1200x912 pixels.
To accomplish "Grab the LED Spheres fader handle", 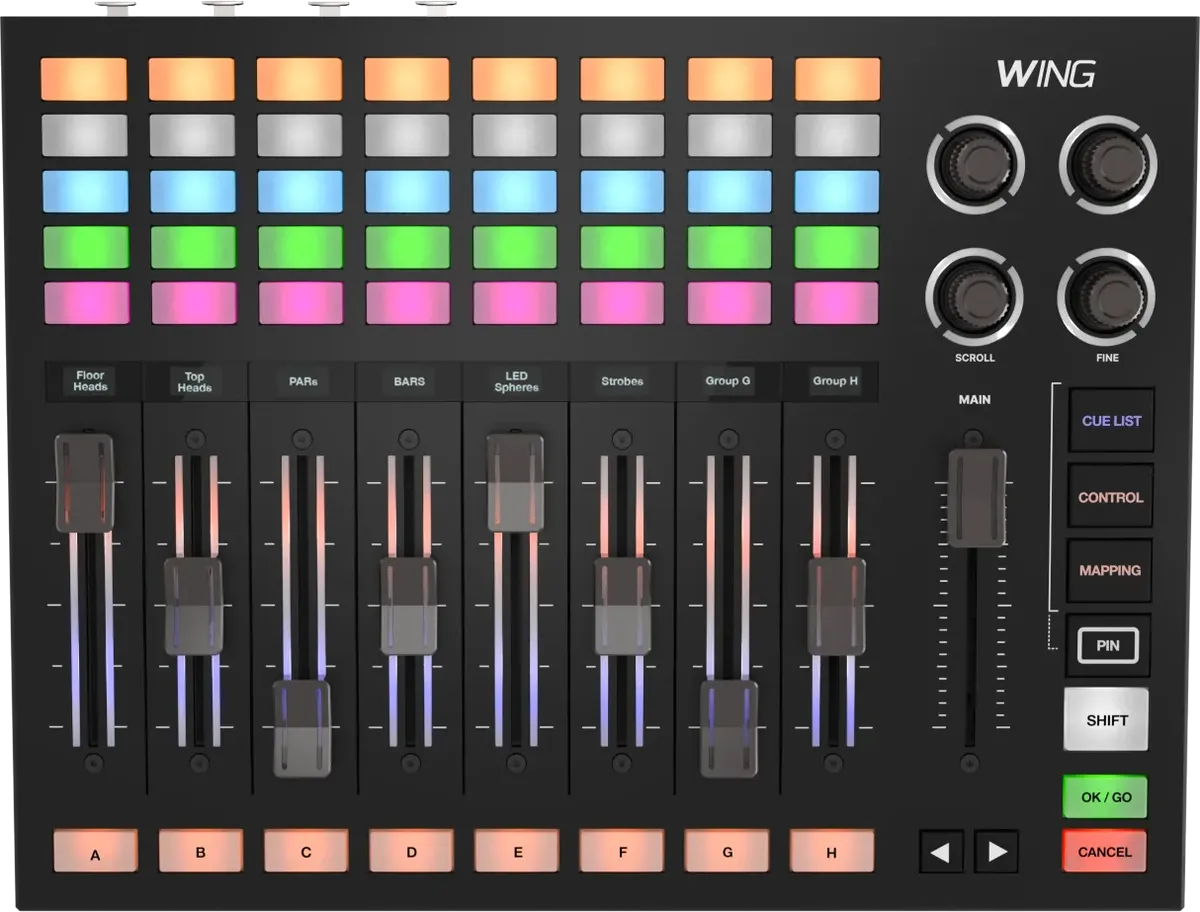I will click(516, 483).
